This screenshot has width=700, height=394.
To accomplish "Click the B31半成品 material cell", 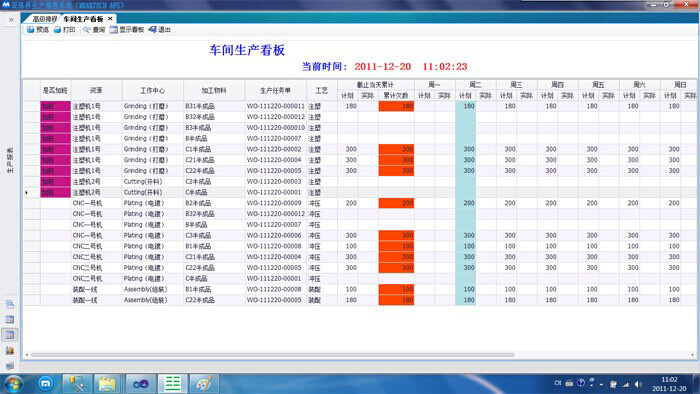I will [x=214, y=106].
